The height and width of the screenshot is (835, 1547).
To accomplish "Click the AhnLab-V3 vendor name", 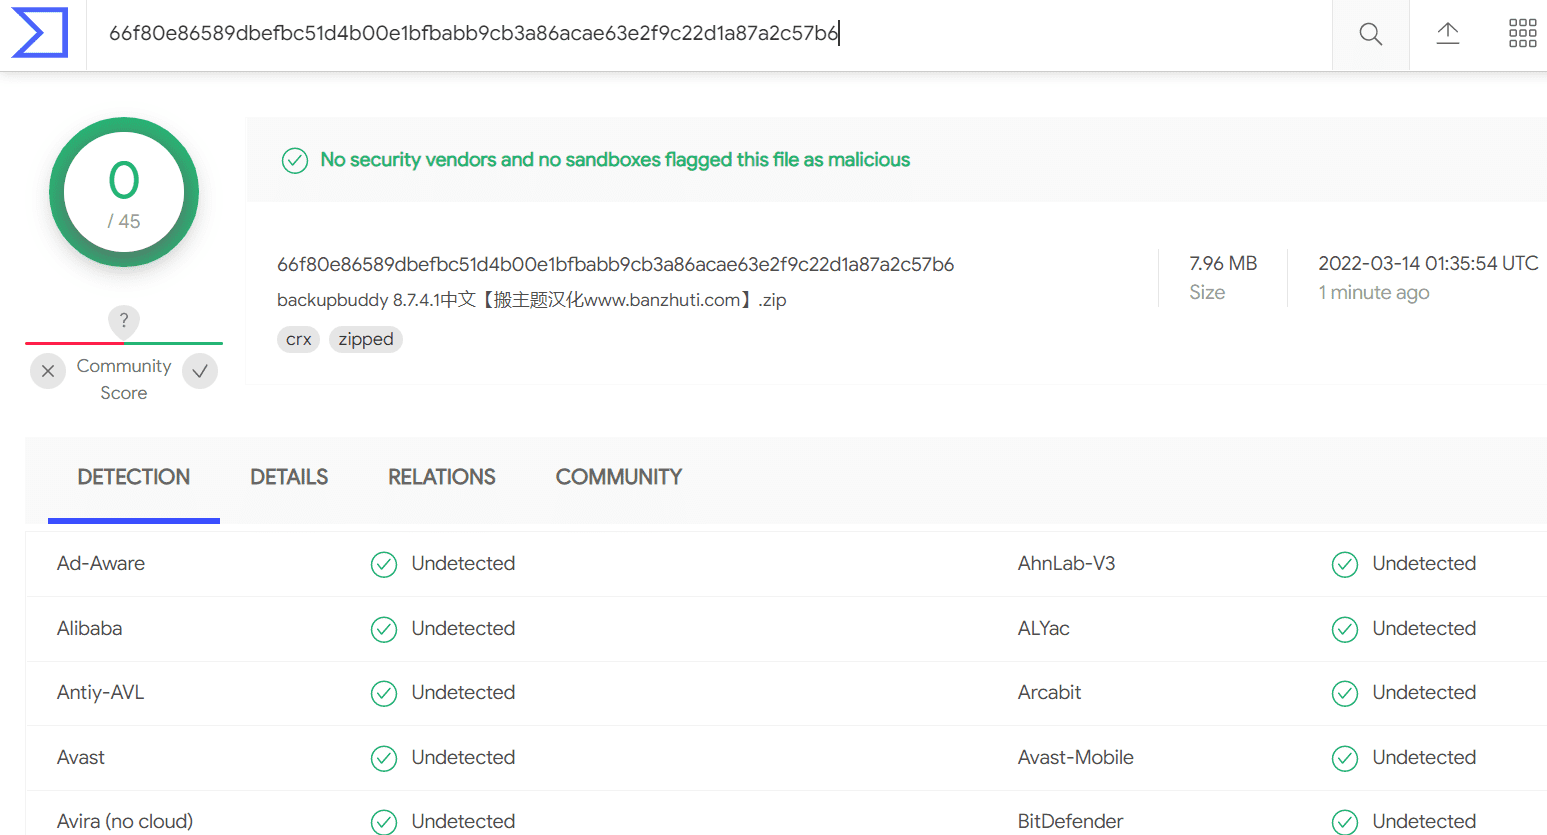I will pyautogui.click(x=1067, y=563).
